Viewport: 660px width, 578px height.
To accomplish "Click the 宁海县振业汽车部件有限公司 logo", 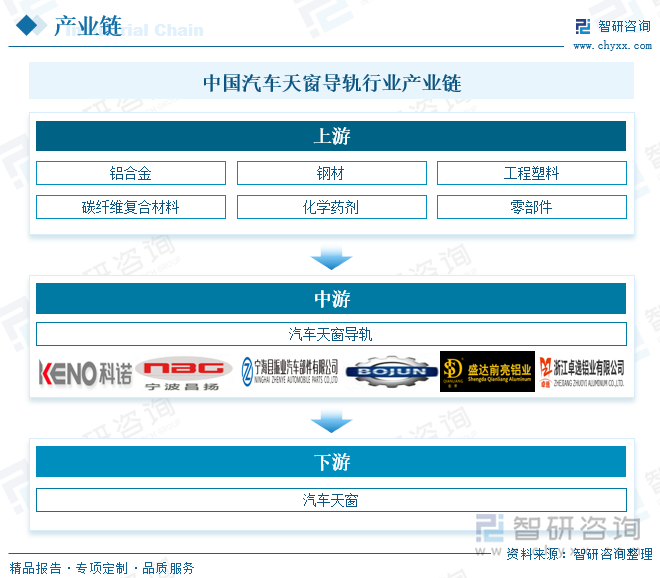I will (290, 372).
